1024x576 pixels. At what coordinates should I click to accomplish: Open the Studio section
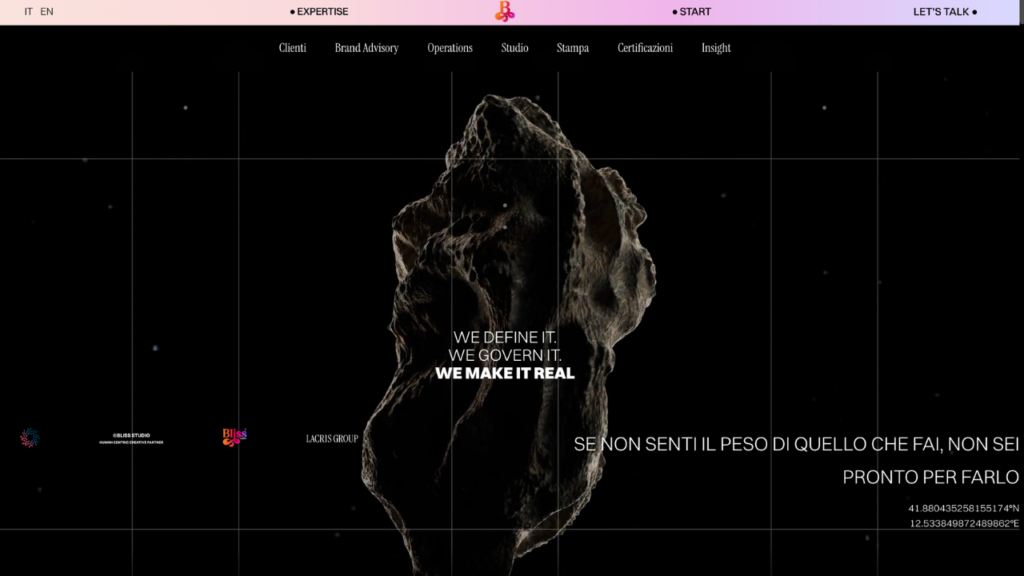[x=515, y=48]
